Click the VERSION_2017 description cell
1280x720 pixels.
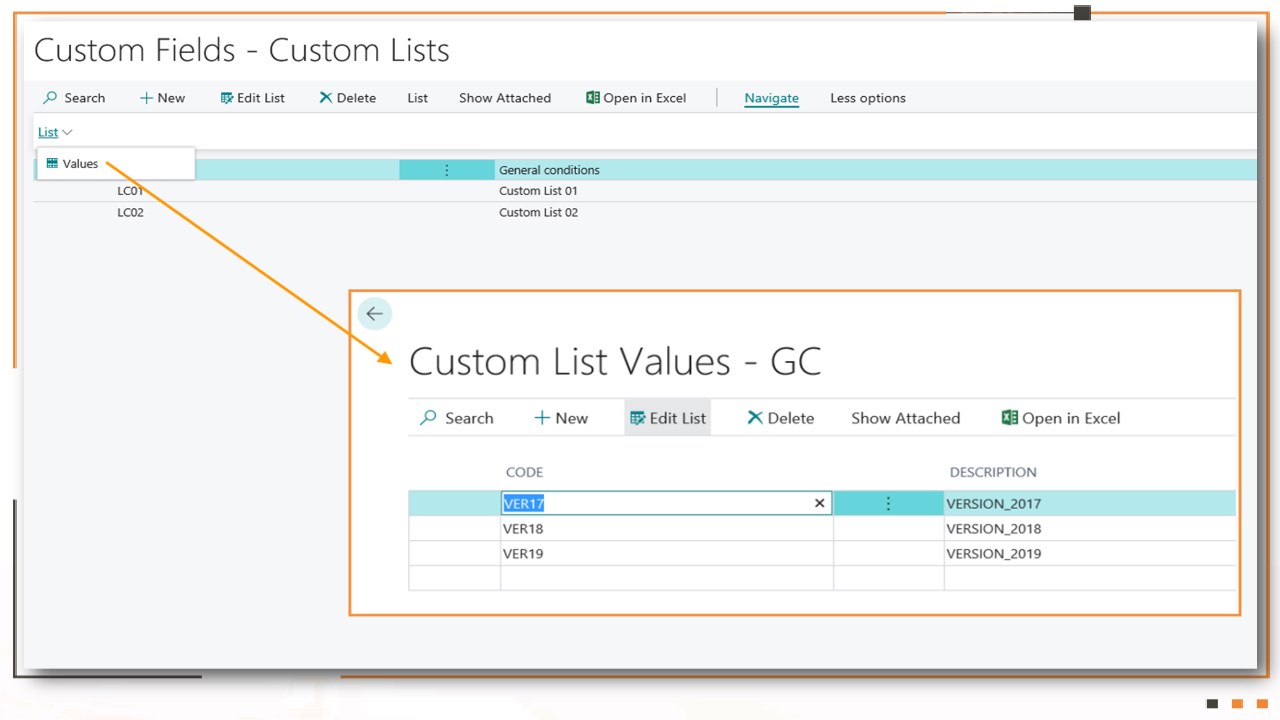(x=1090, y=503)
